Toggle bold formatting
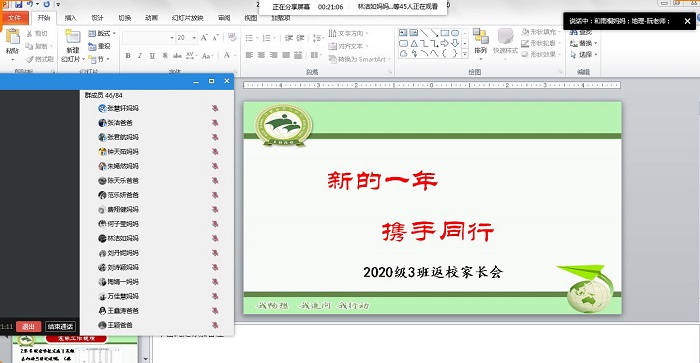This screenshot has height=363, width=700. tap(128, 55)
